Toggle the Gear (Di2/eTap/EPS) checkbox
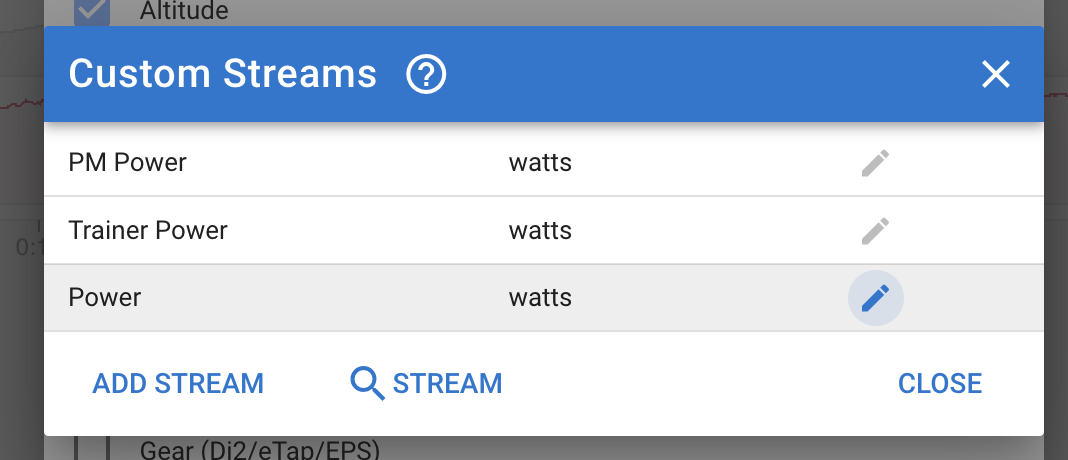The width and height of the screenshot is (1068, 460). [x=92, y=447]
